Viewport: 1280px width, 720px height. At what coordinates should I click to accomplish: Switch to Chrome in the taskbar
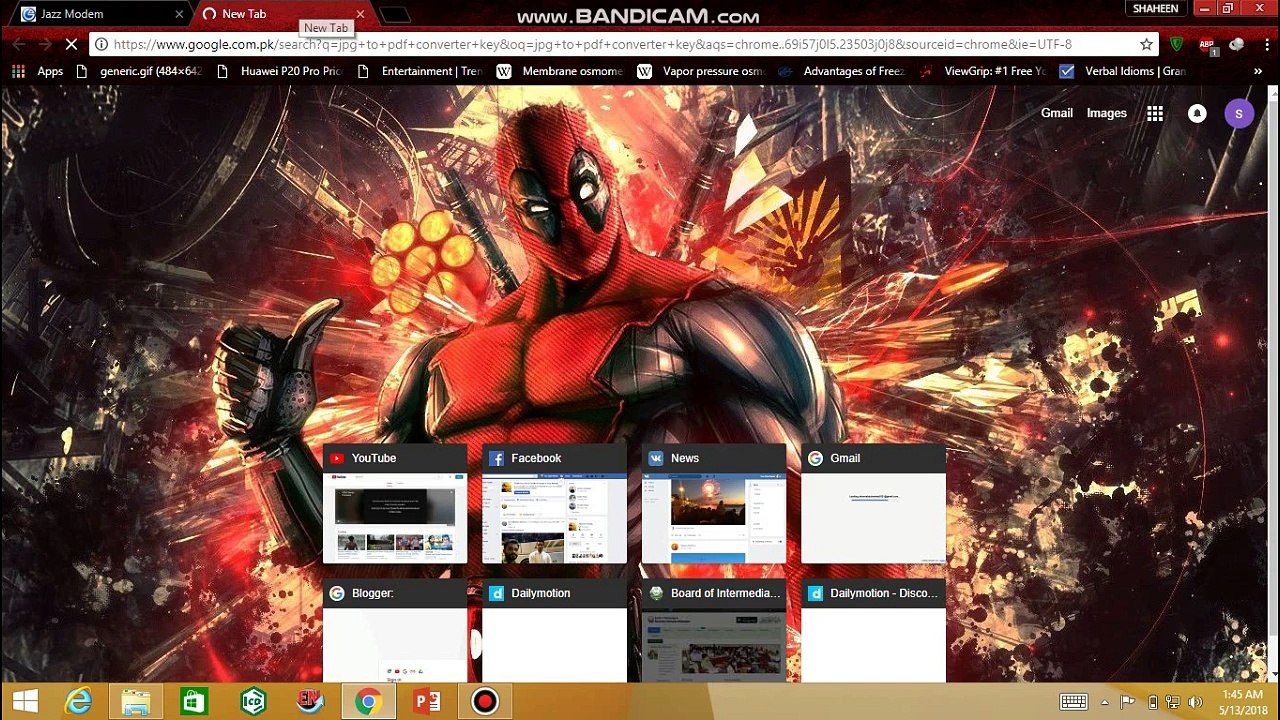point(368,701)
